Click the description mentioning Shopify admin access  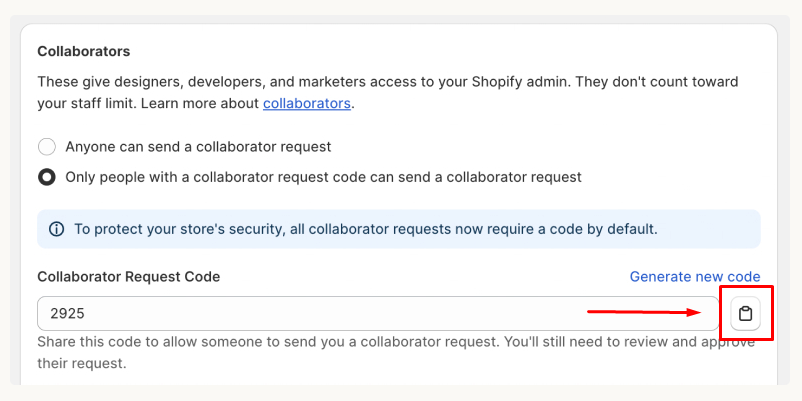pos(388,93)
